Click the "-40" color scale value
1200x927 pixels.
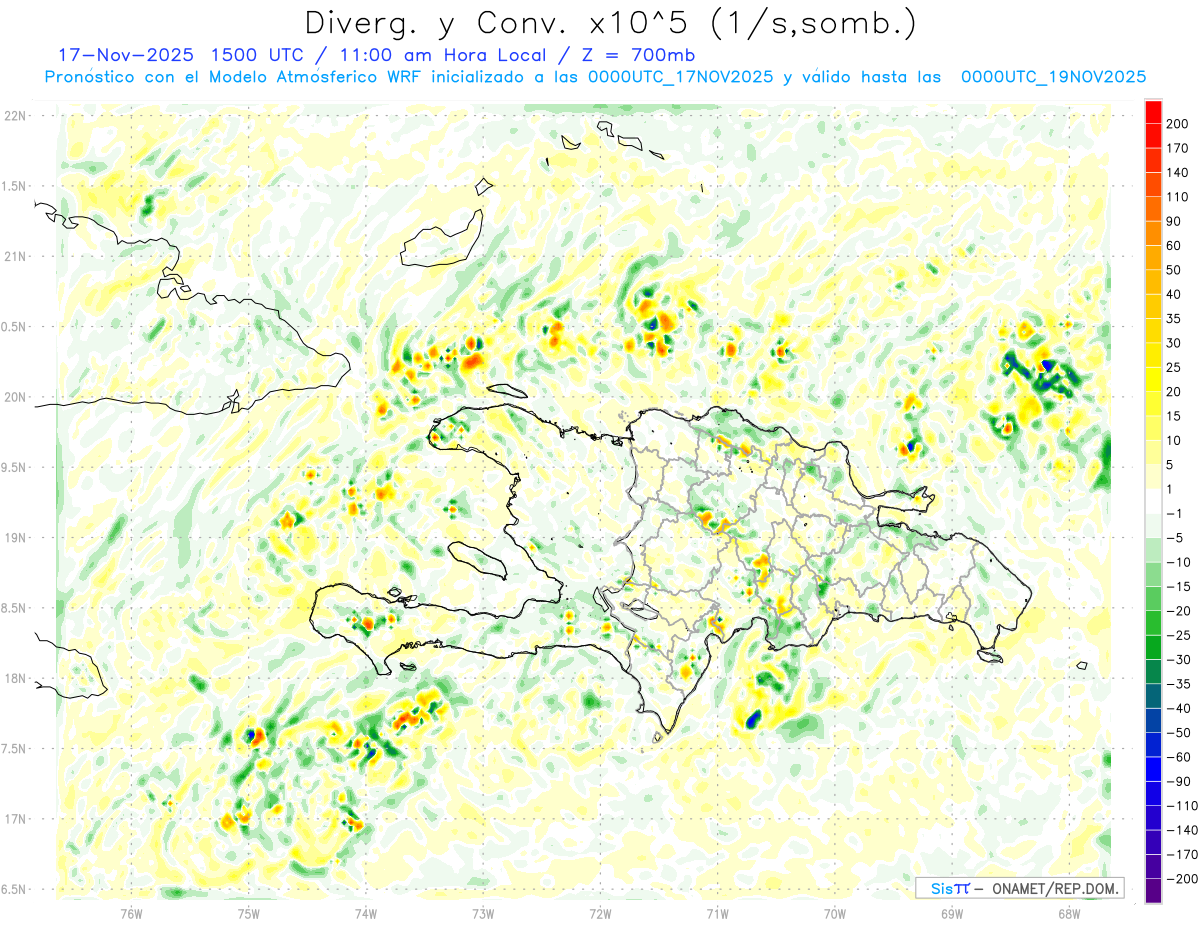[1180, 708]
